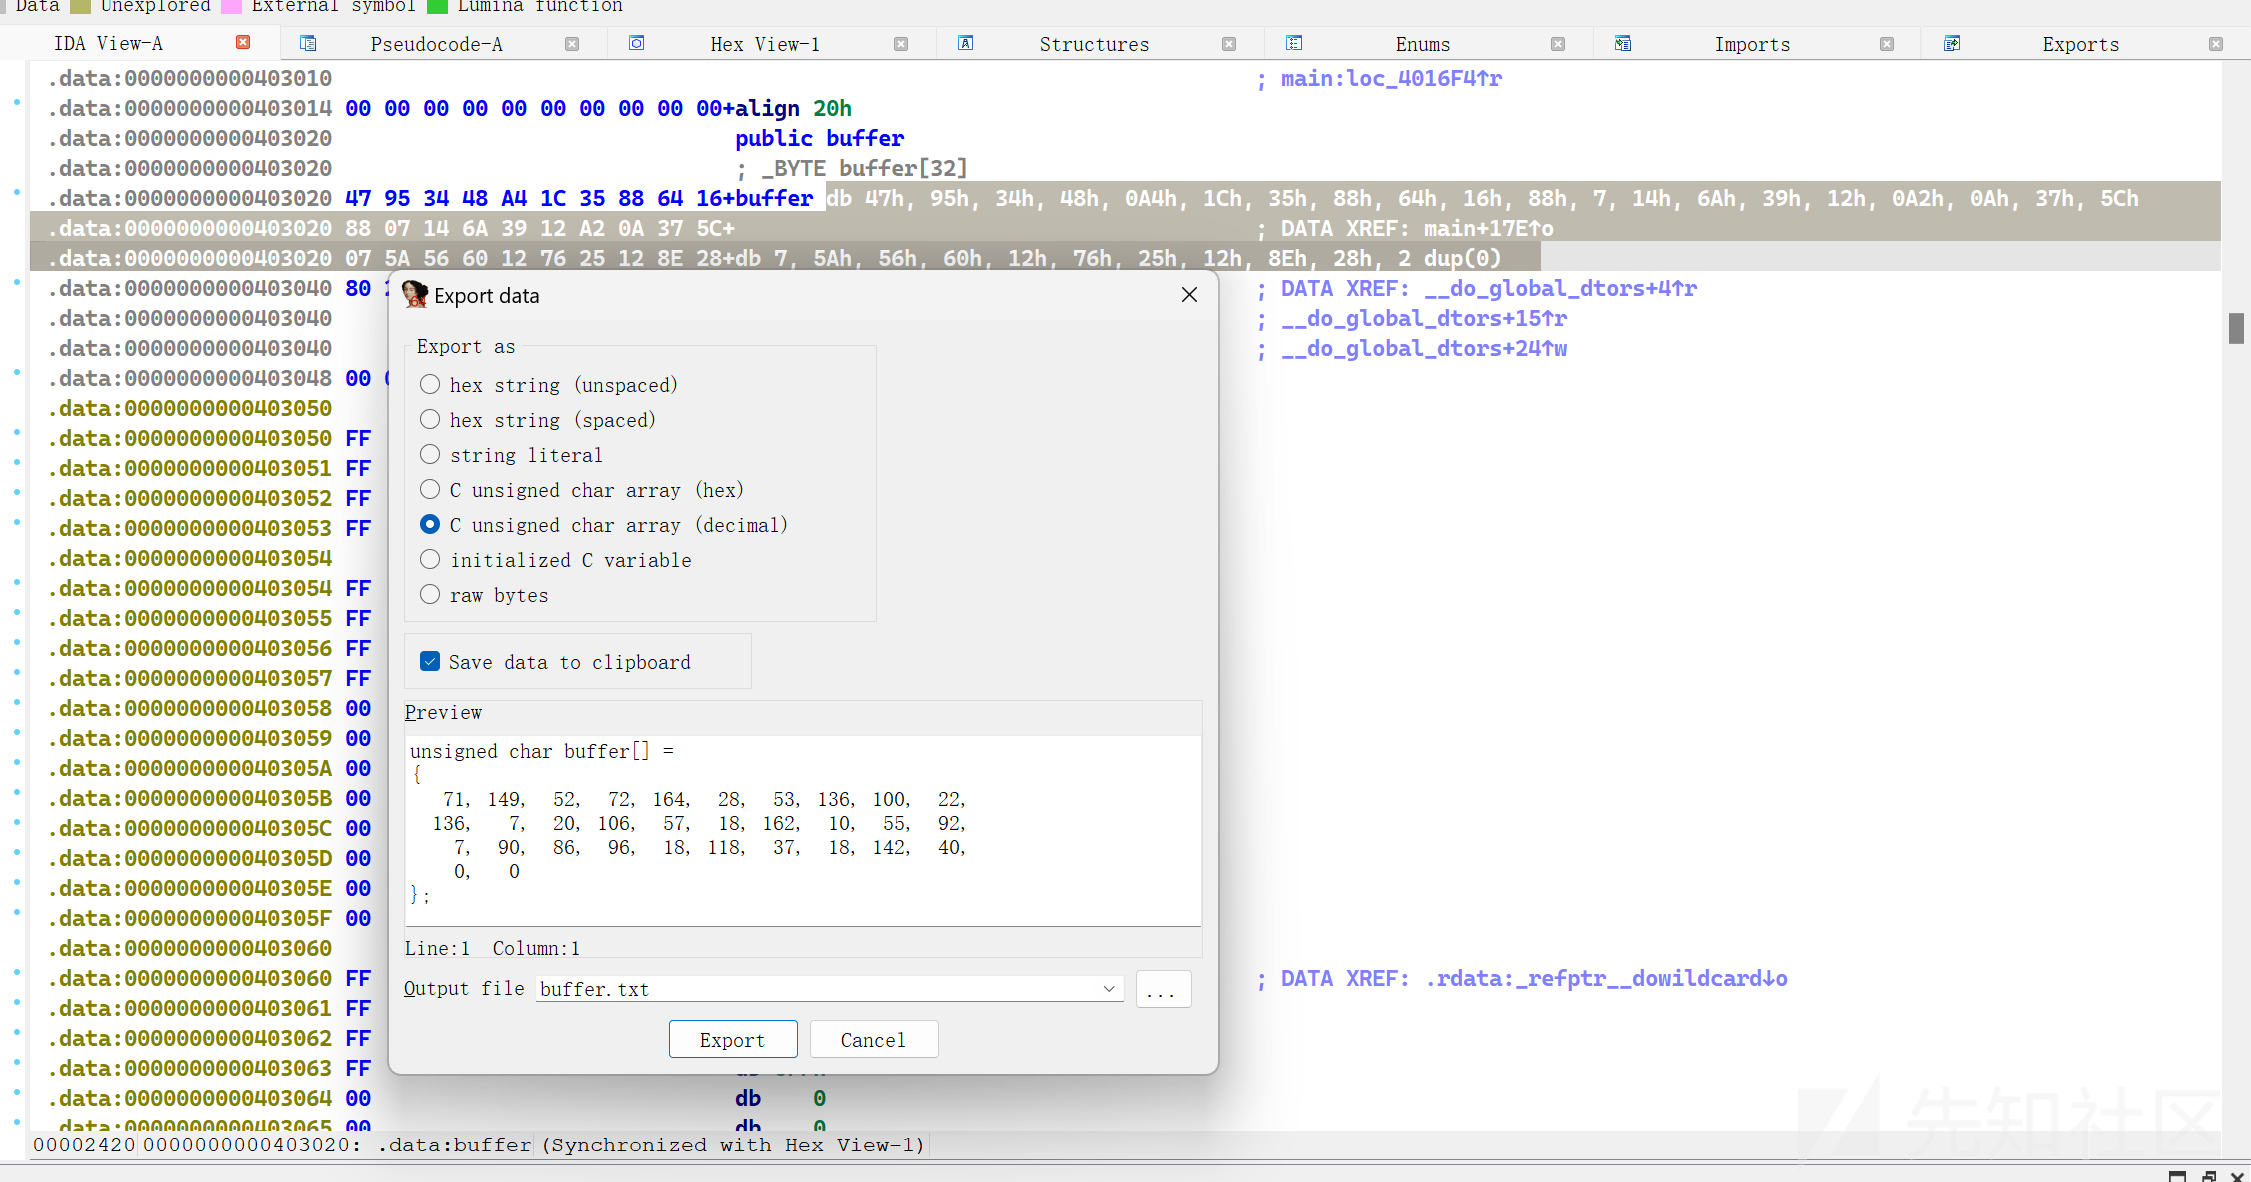Click inside the Preview text area
This screenshot has height=1182, width=2251.
pos(803,830)
